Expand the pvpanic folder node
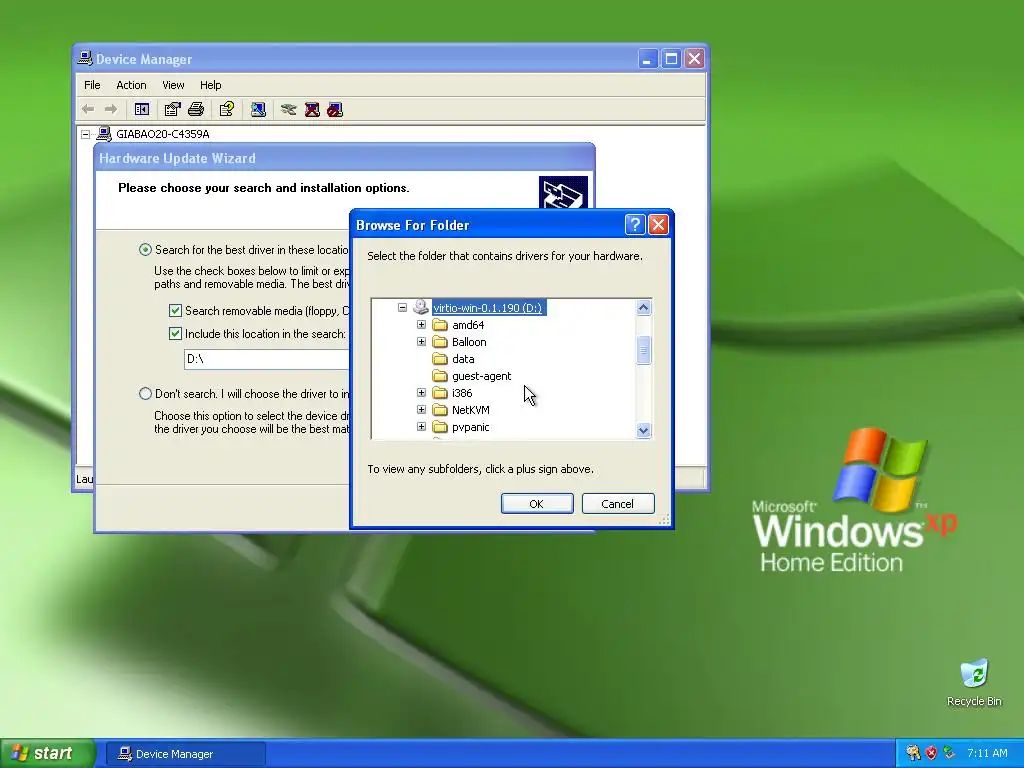Screen dimensions: 1024x768 (x=421, y=426)
